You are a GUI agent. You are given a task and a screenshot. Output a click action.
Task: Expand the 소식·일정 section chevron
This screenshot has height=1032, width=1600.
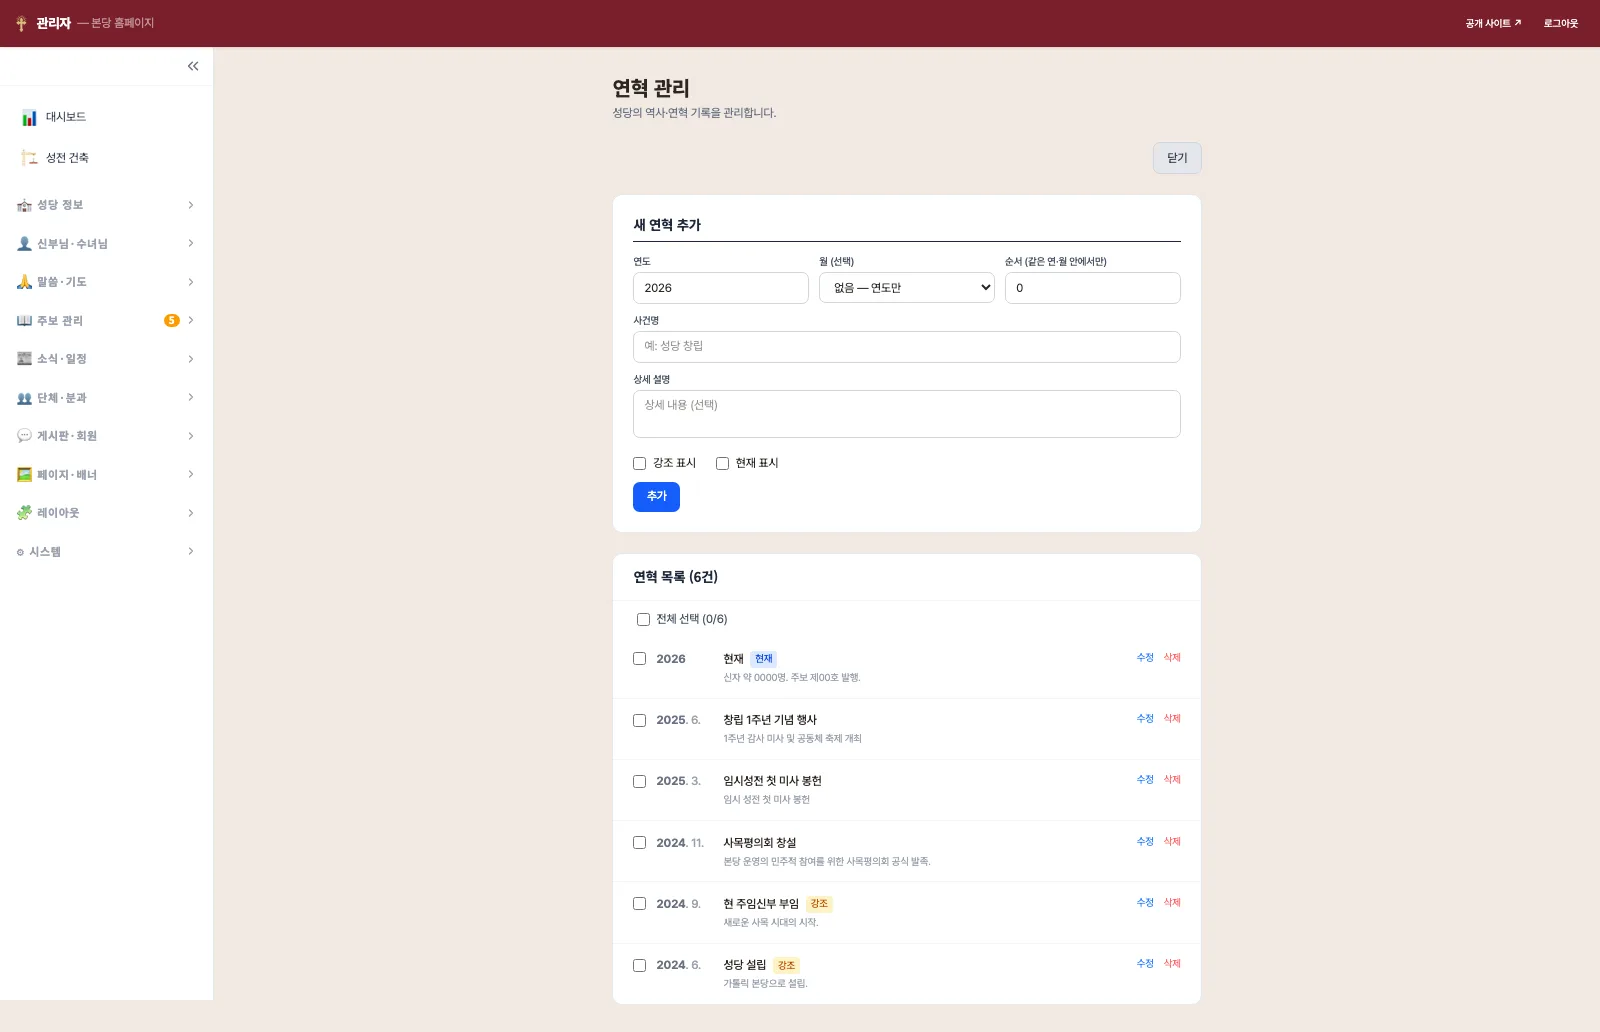click(191, 359)
